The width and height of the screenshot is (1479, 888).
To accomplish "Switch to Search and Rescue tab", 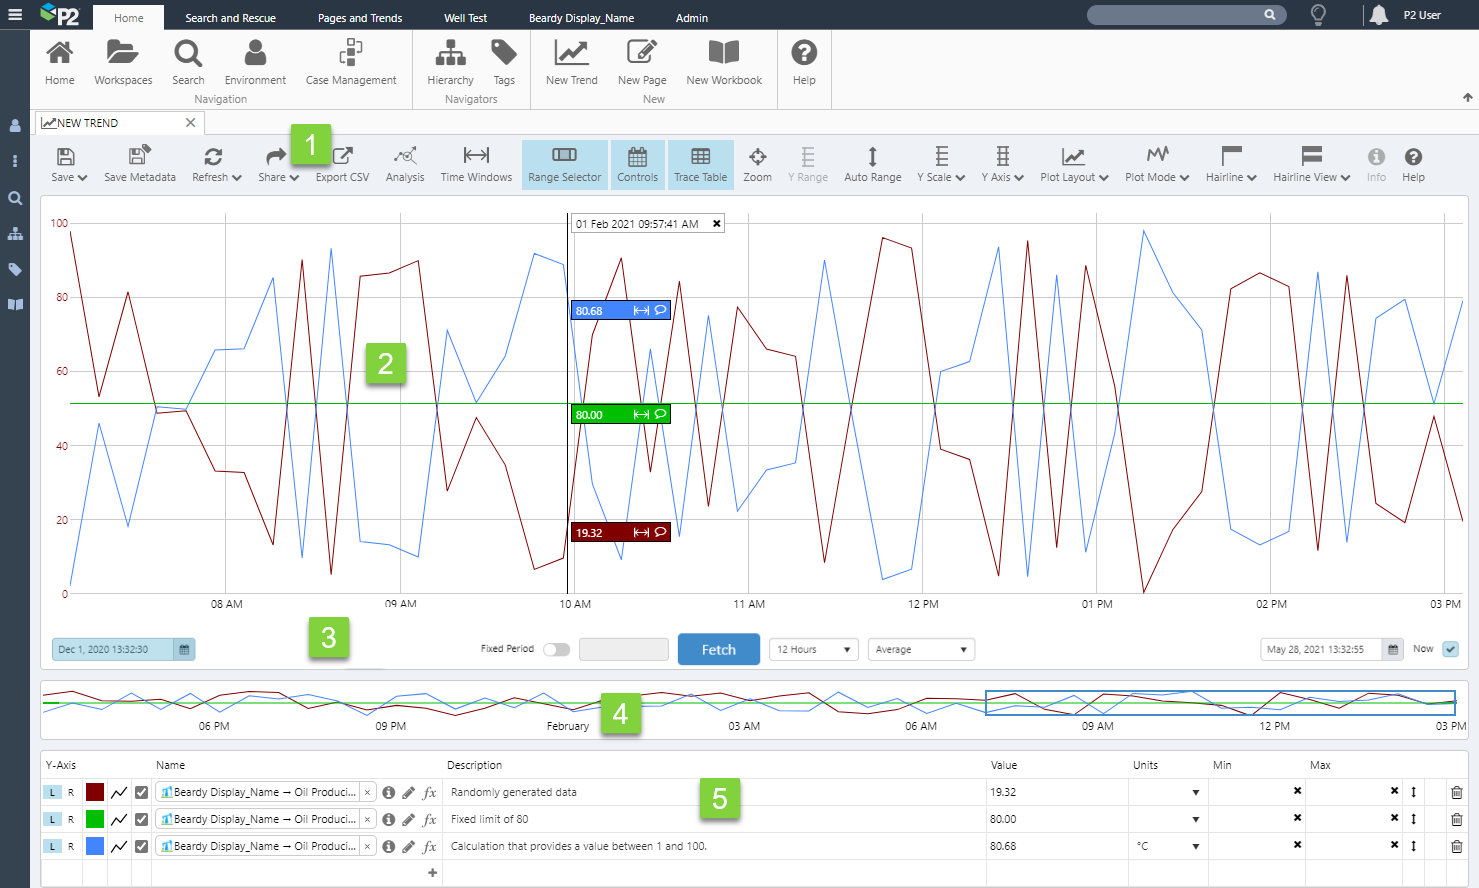I will tap(230, 18).
